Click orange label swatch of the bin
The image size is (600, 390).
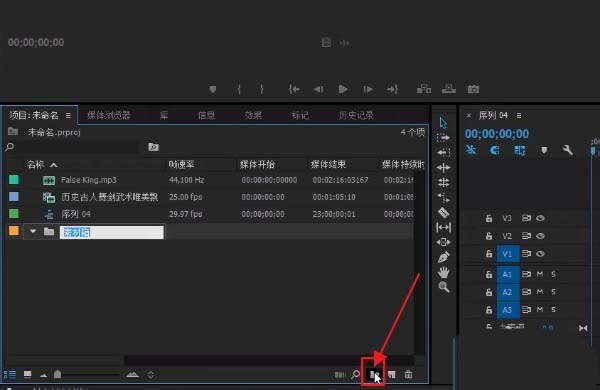click(x=14, y=231)
